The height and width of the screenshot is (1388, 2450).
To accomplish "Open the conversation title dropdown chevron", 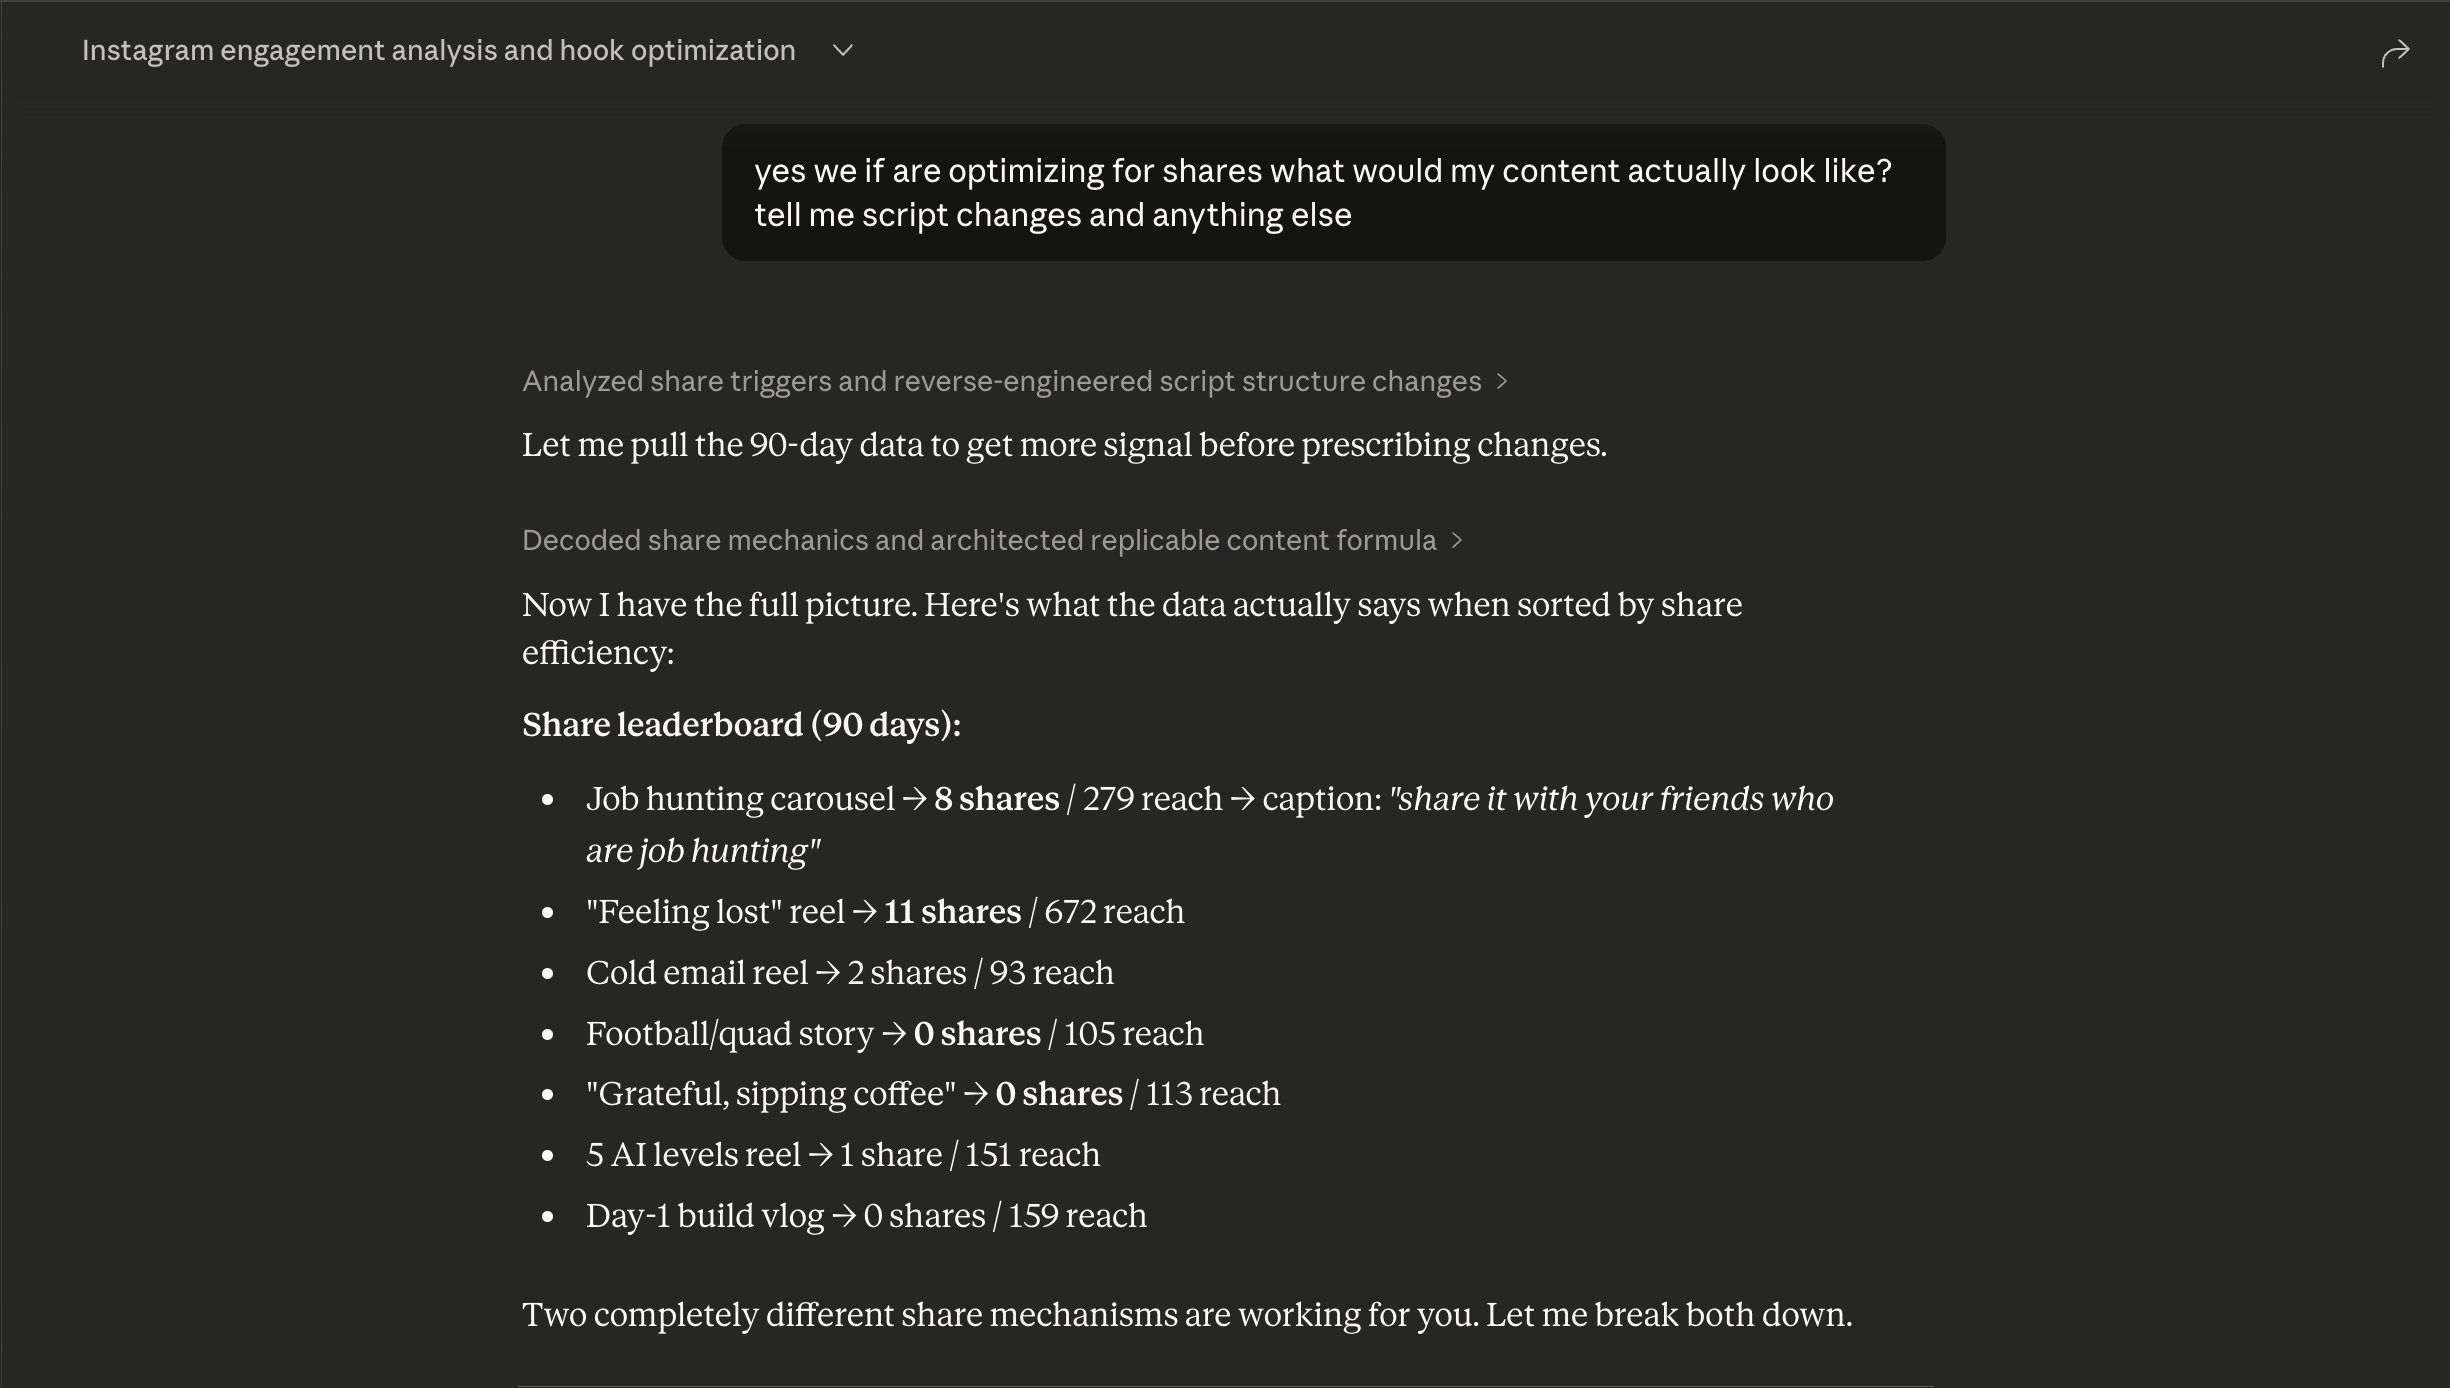I will click(843, 51).
